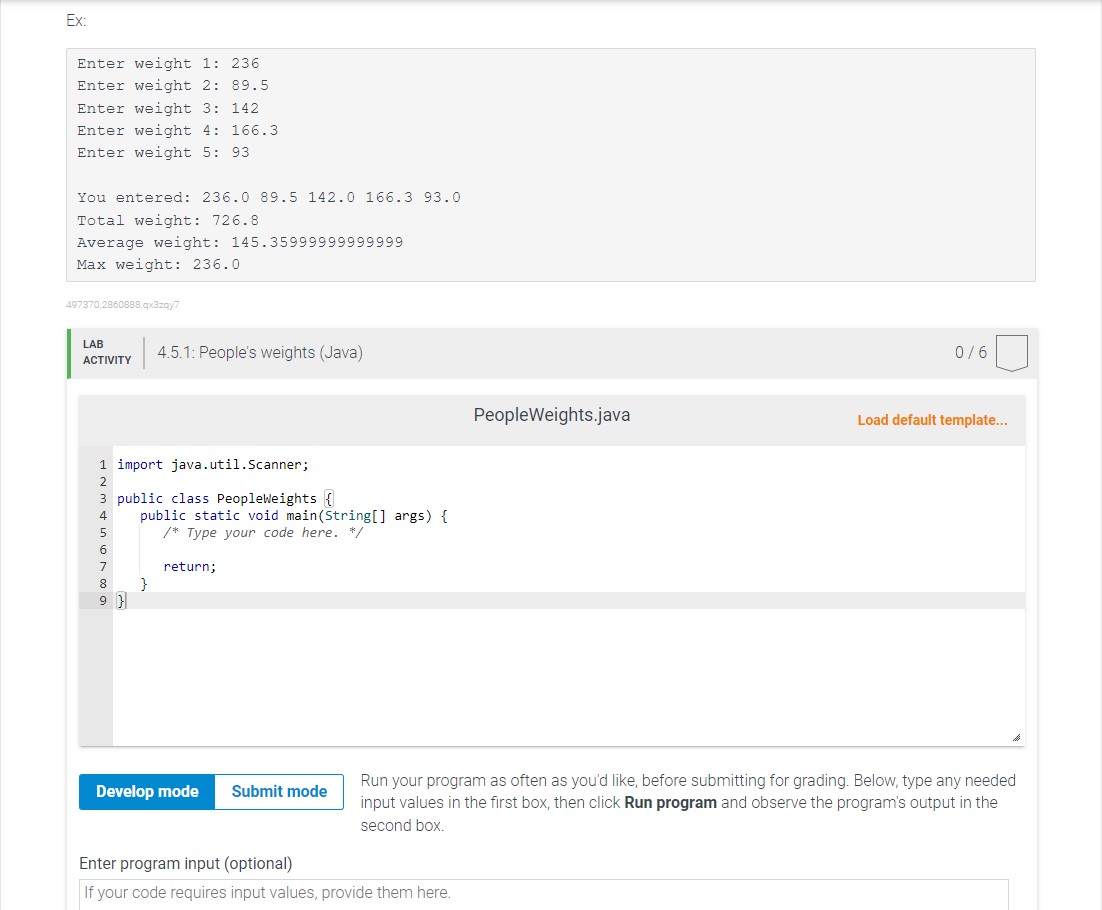Click the PeopleWeights.java filename header
1102x910 pixels.
coord(551,414)
